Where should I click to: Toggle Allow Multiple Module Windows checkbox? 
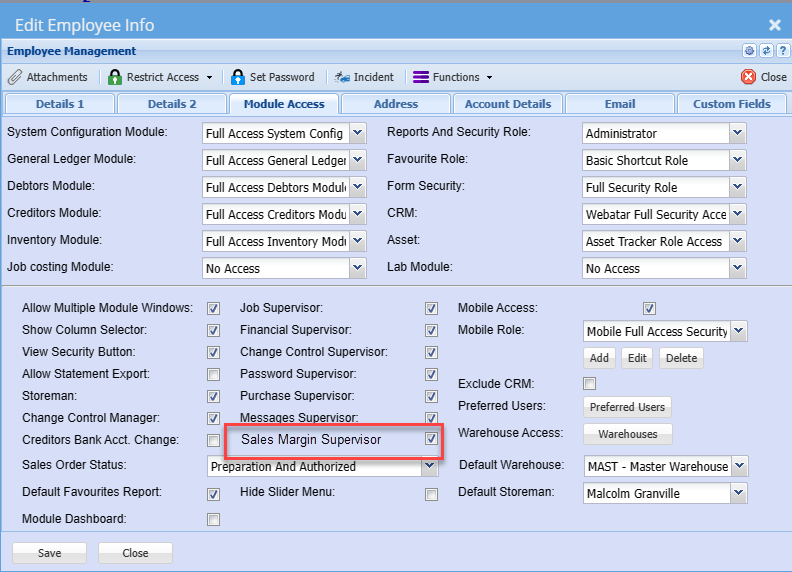click(214, 308)
